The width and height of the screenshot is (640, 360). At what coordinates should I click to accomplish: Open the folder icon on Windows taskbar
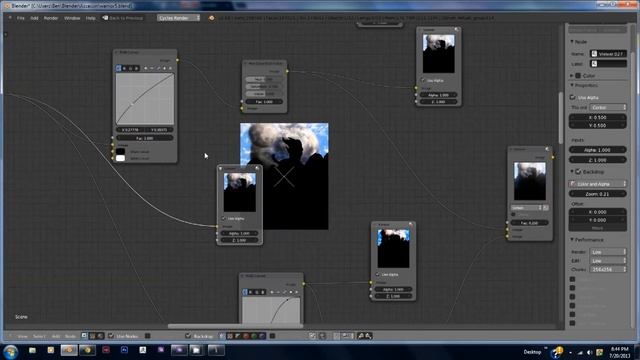pos(32,350)
